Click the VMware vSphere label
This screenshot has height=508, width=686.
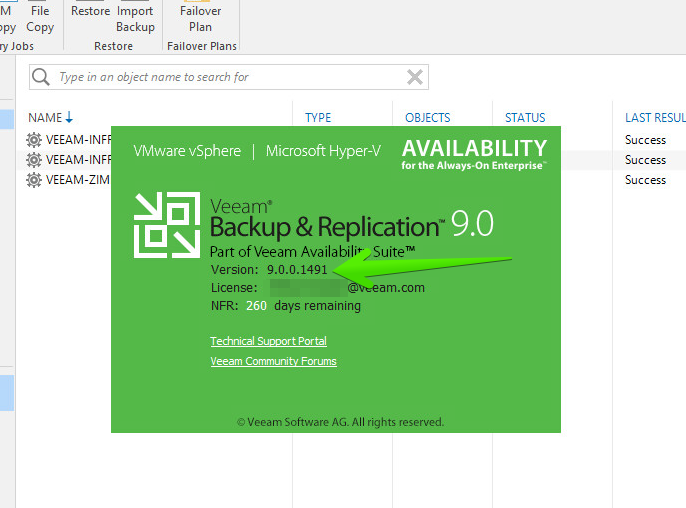[187, 151]
